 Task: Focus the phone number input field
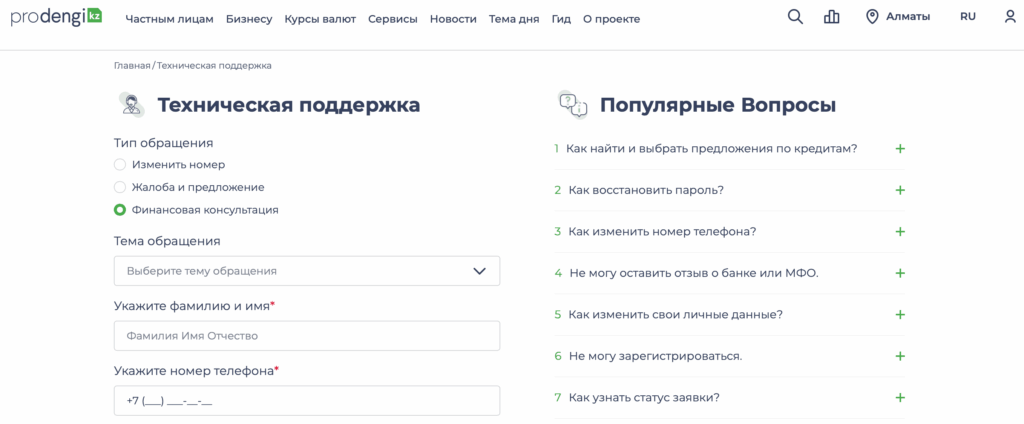click(307, 401)
